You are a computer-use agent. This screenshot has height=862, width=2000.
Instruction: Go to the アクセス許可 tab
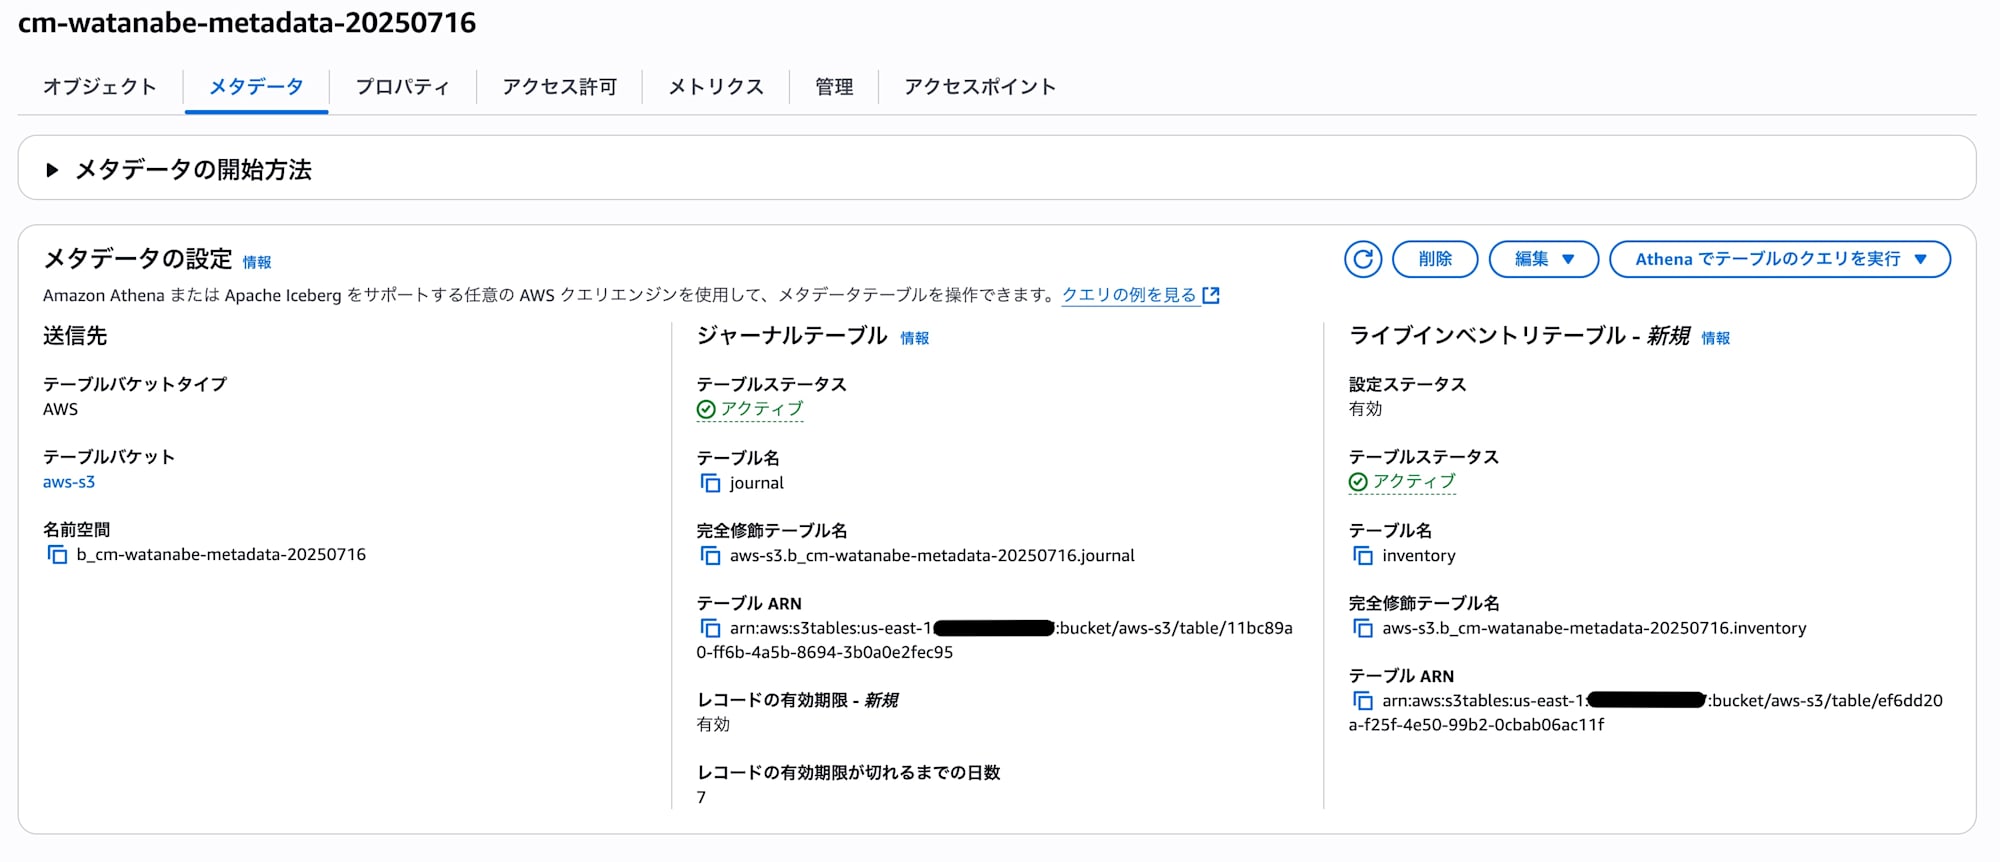pos(560,87)
